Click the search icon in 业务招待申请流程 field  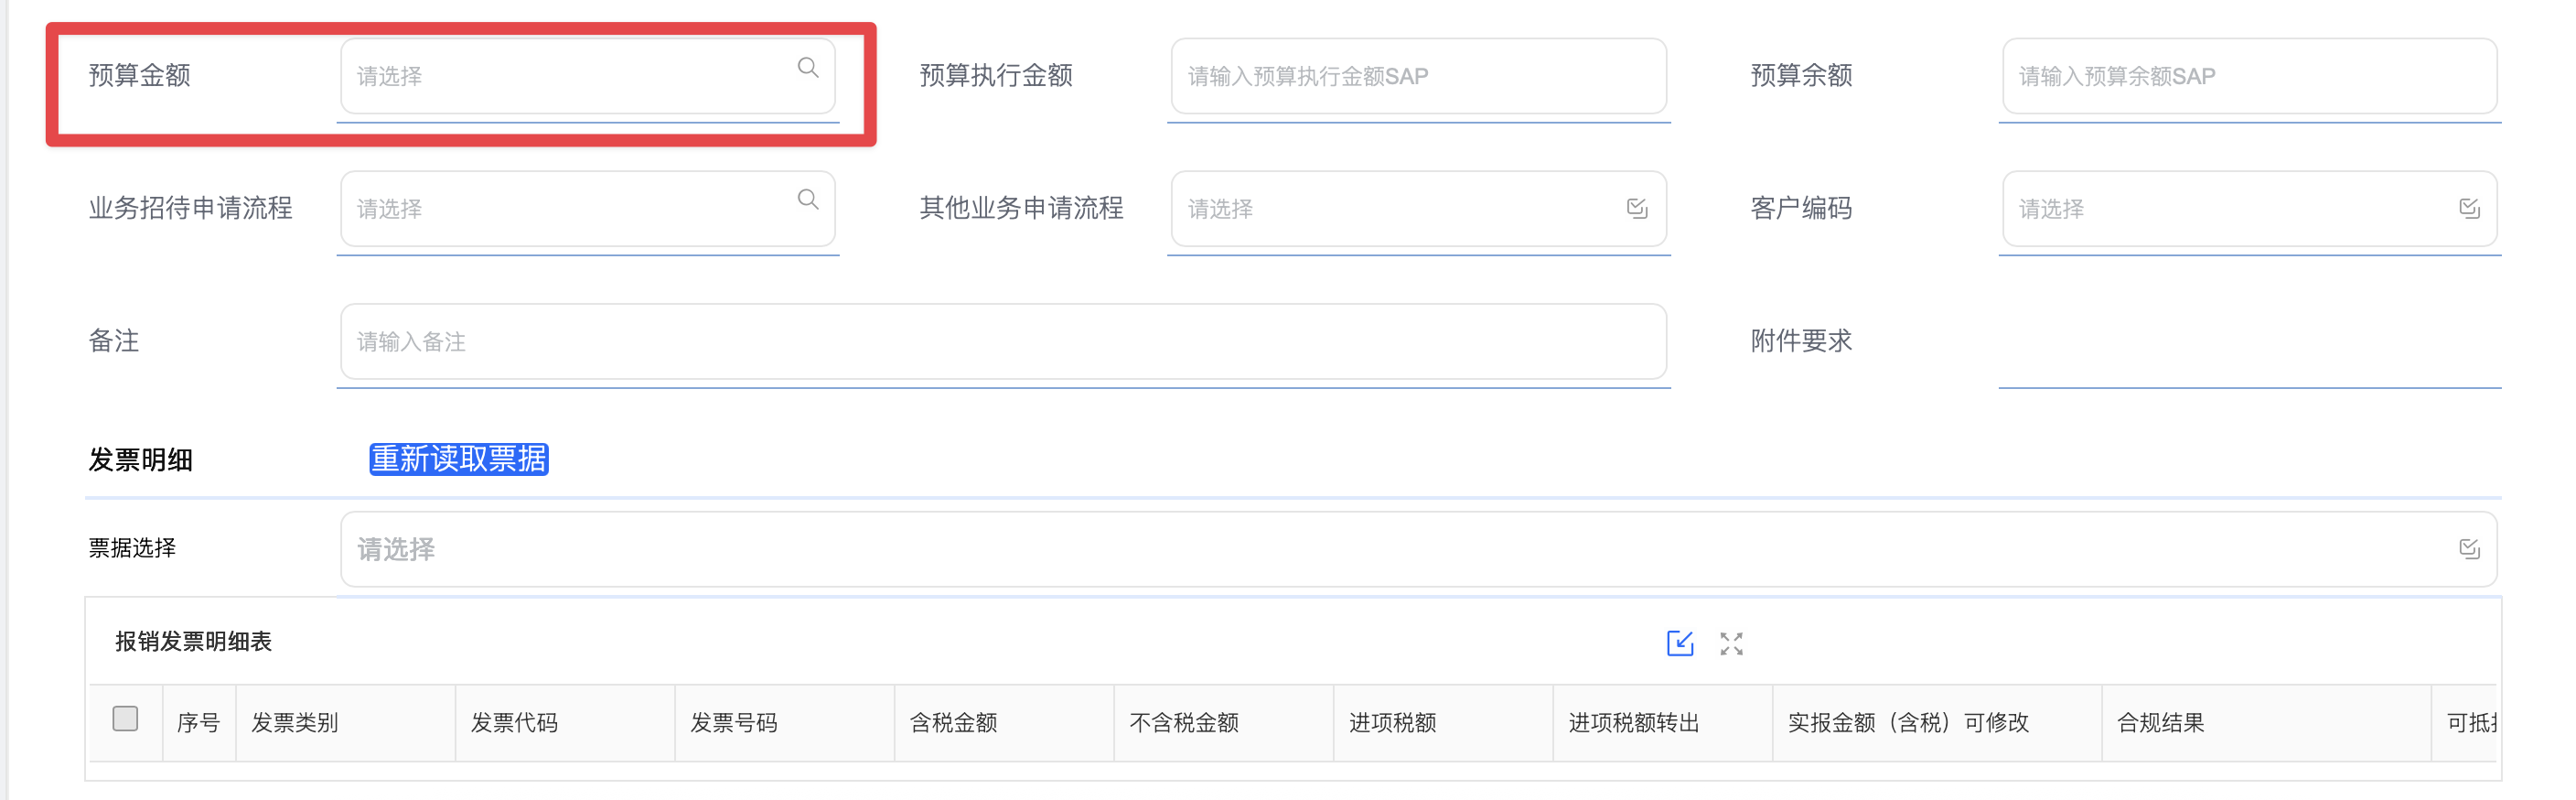coord(808,200)
